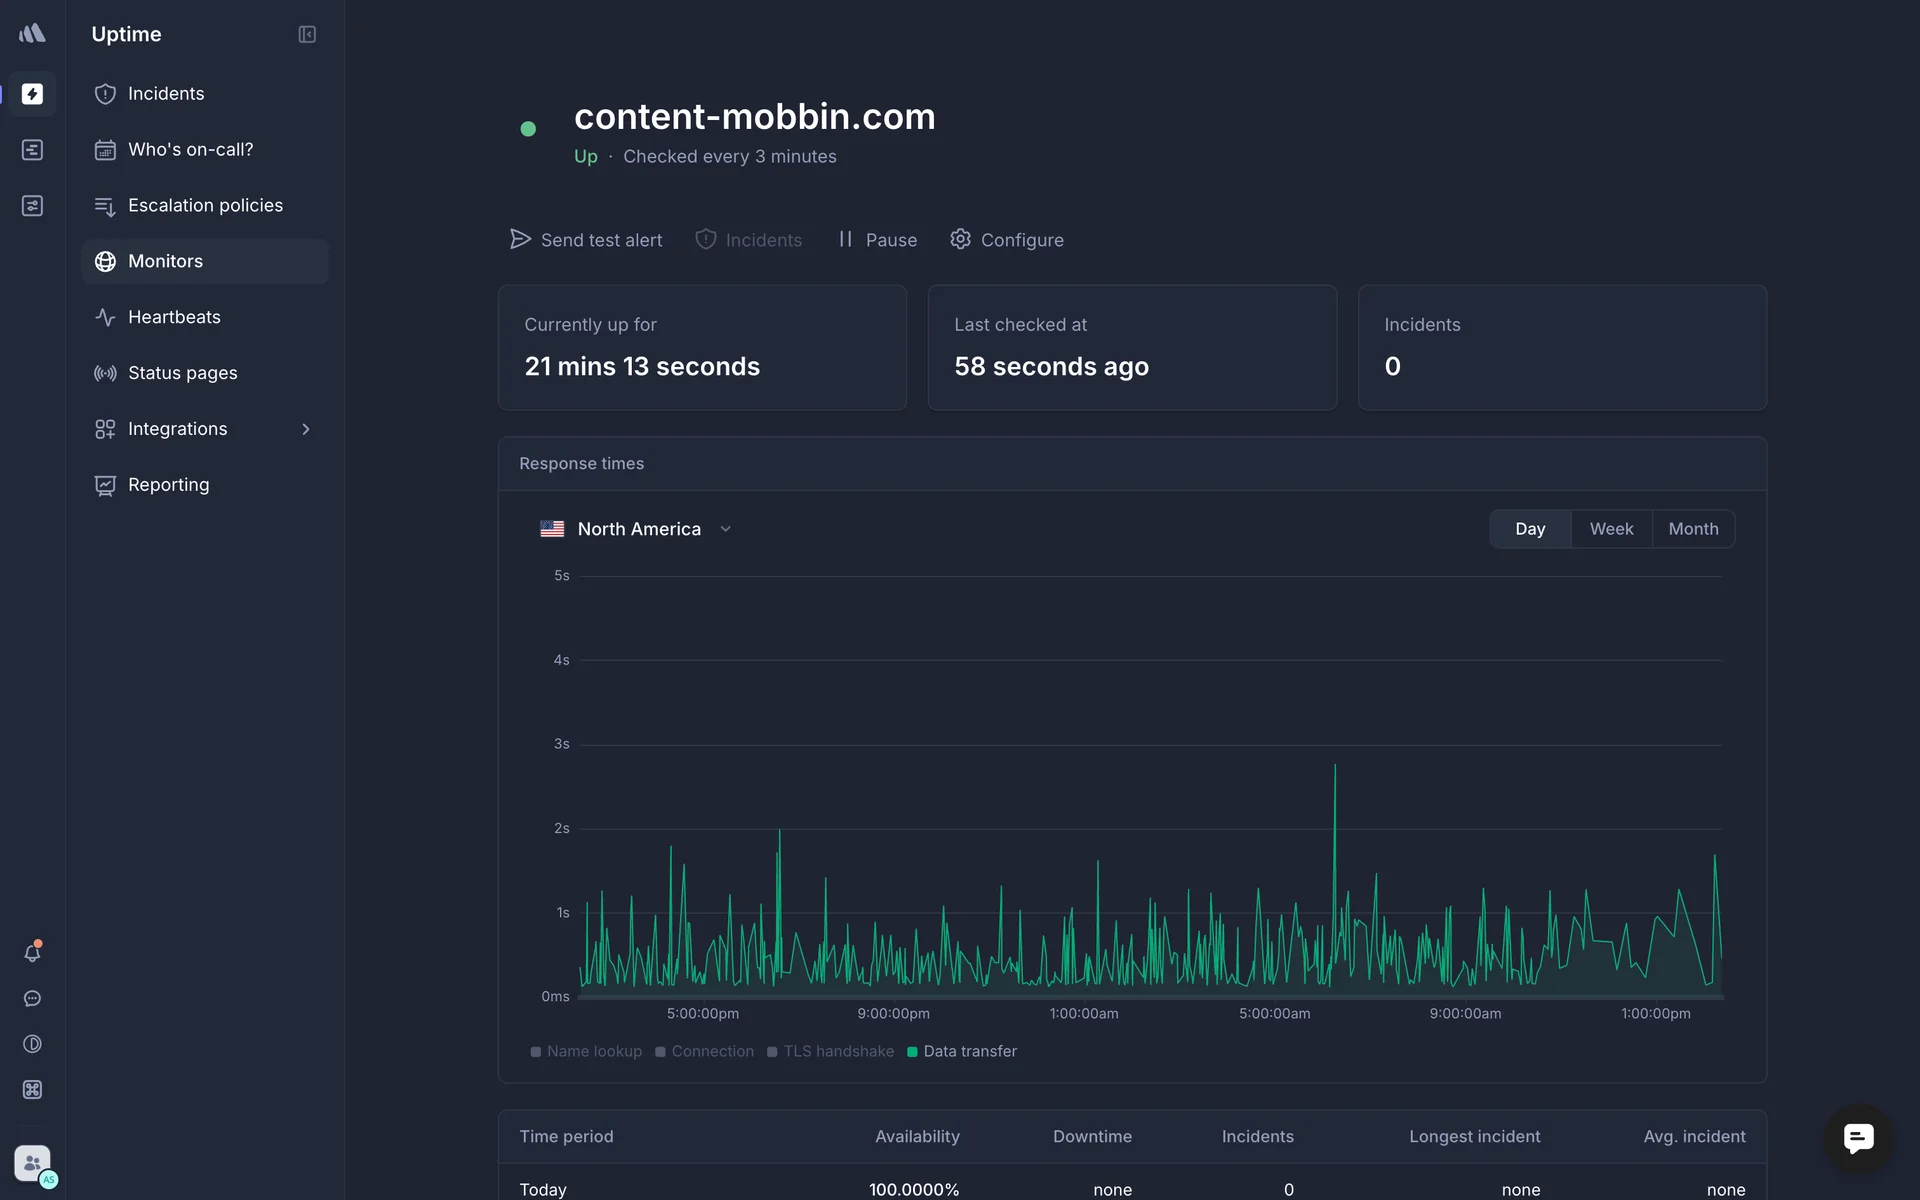
Task: Switch chart to Month view
Action: point(1693,529)
